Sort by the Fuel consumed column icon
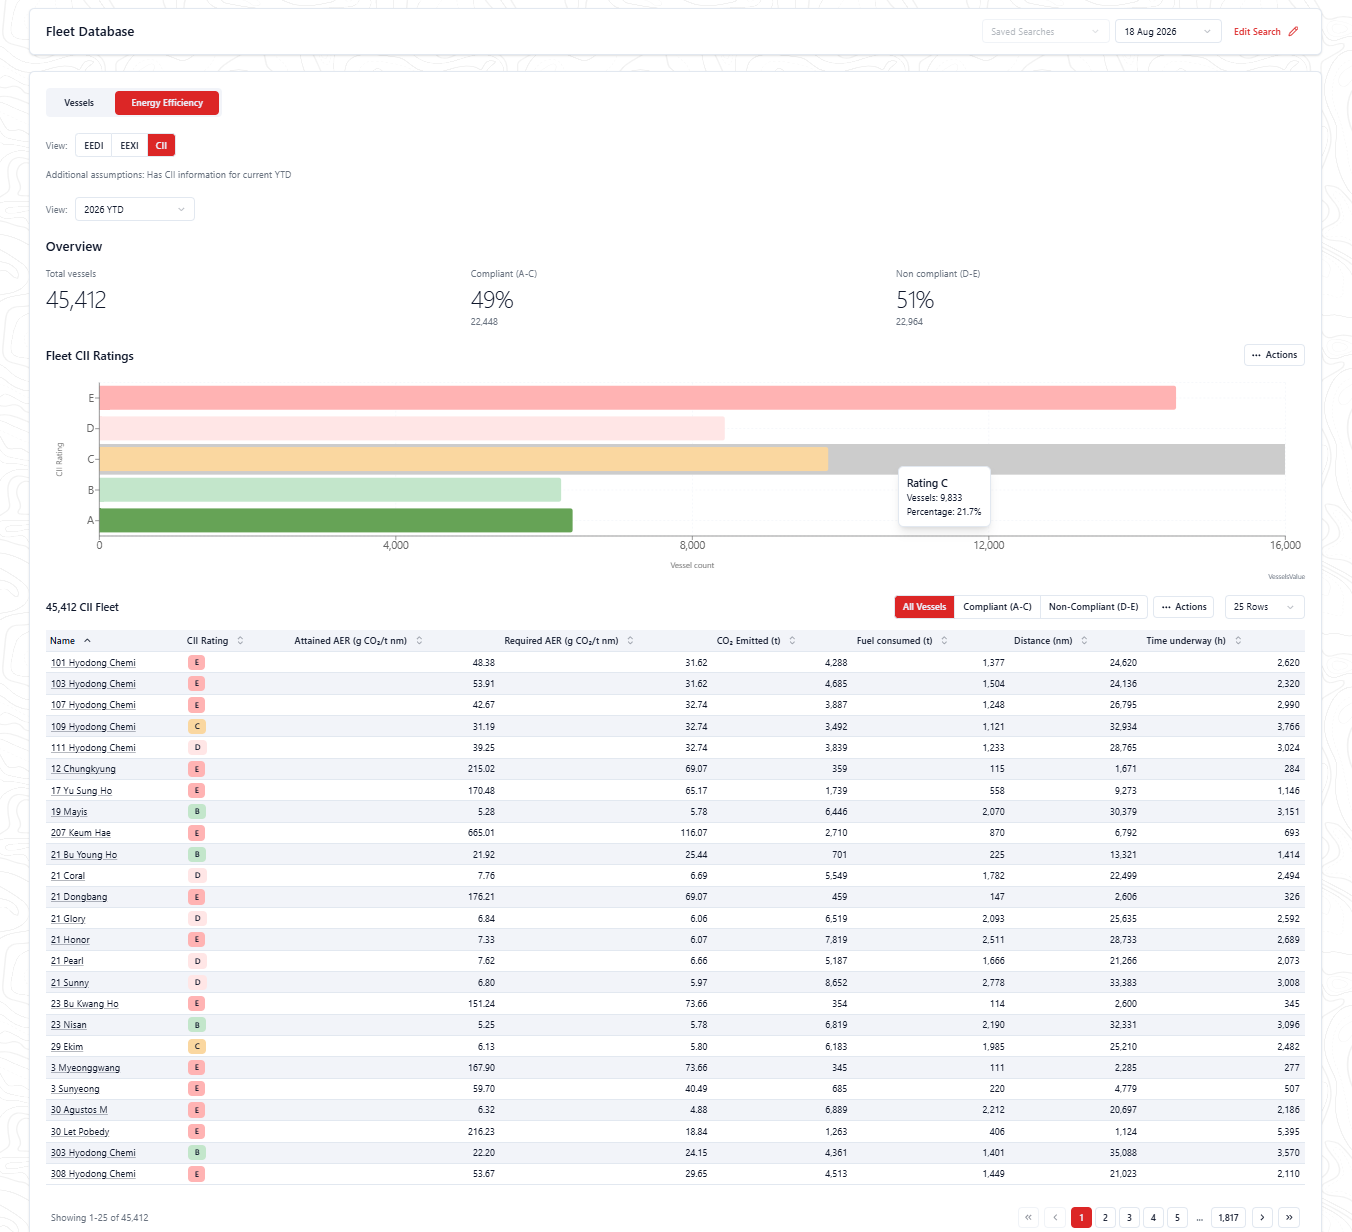 click(944, 641)
